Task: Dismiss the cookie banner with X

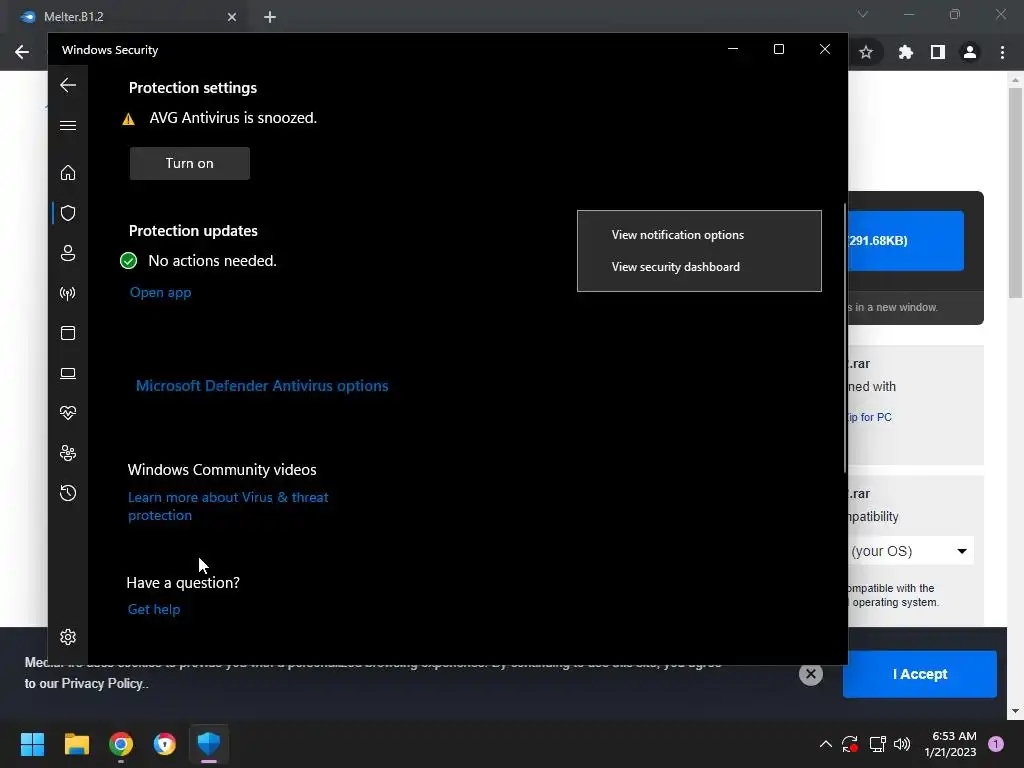Action: (x=810, y=674)
